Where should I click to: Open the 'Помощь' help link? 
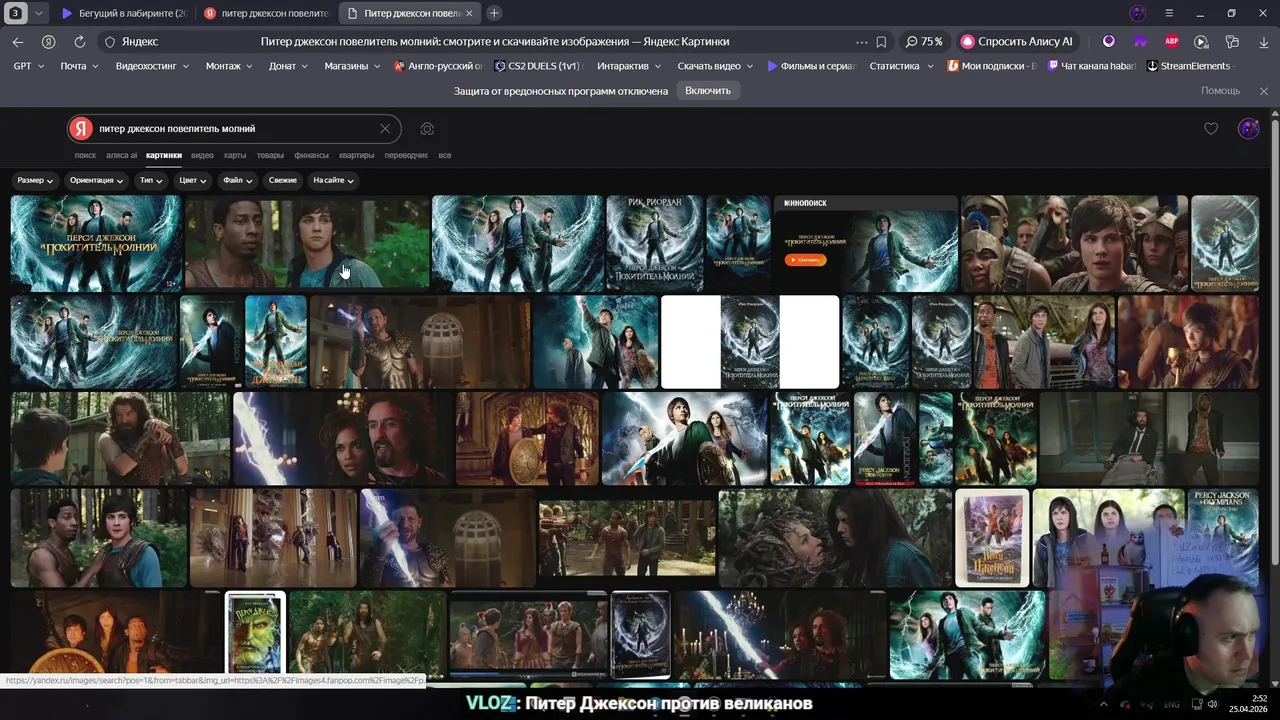pos(1220,91)
